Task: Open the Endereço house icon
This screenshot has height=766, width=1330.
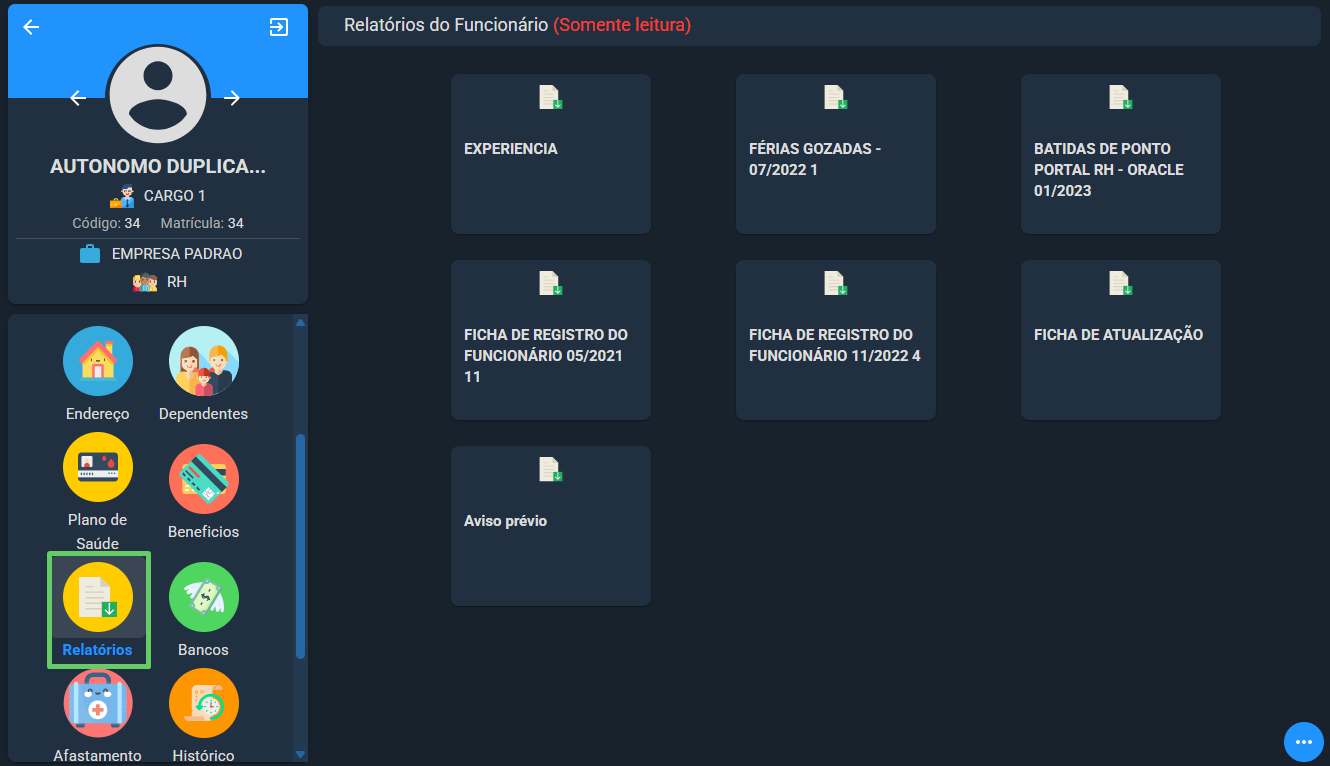Action: (x=98, y=361)
